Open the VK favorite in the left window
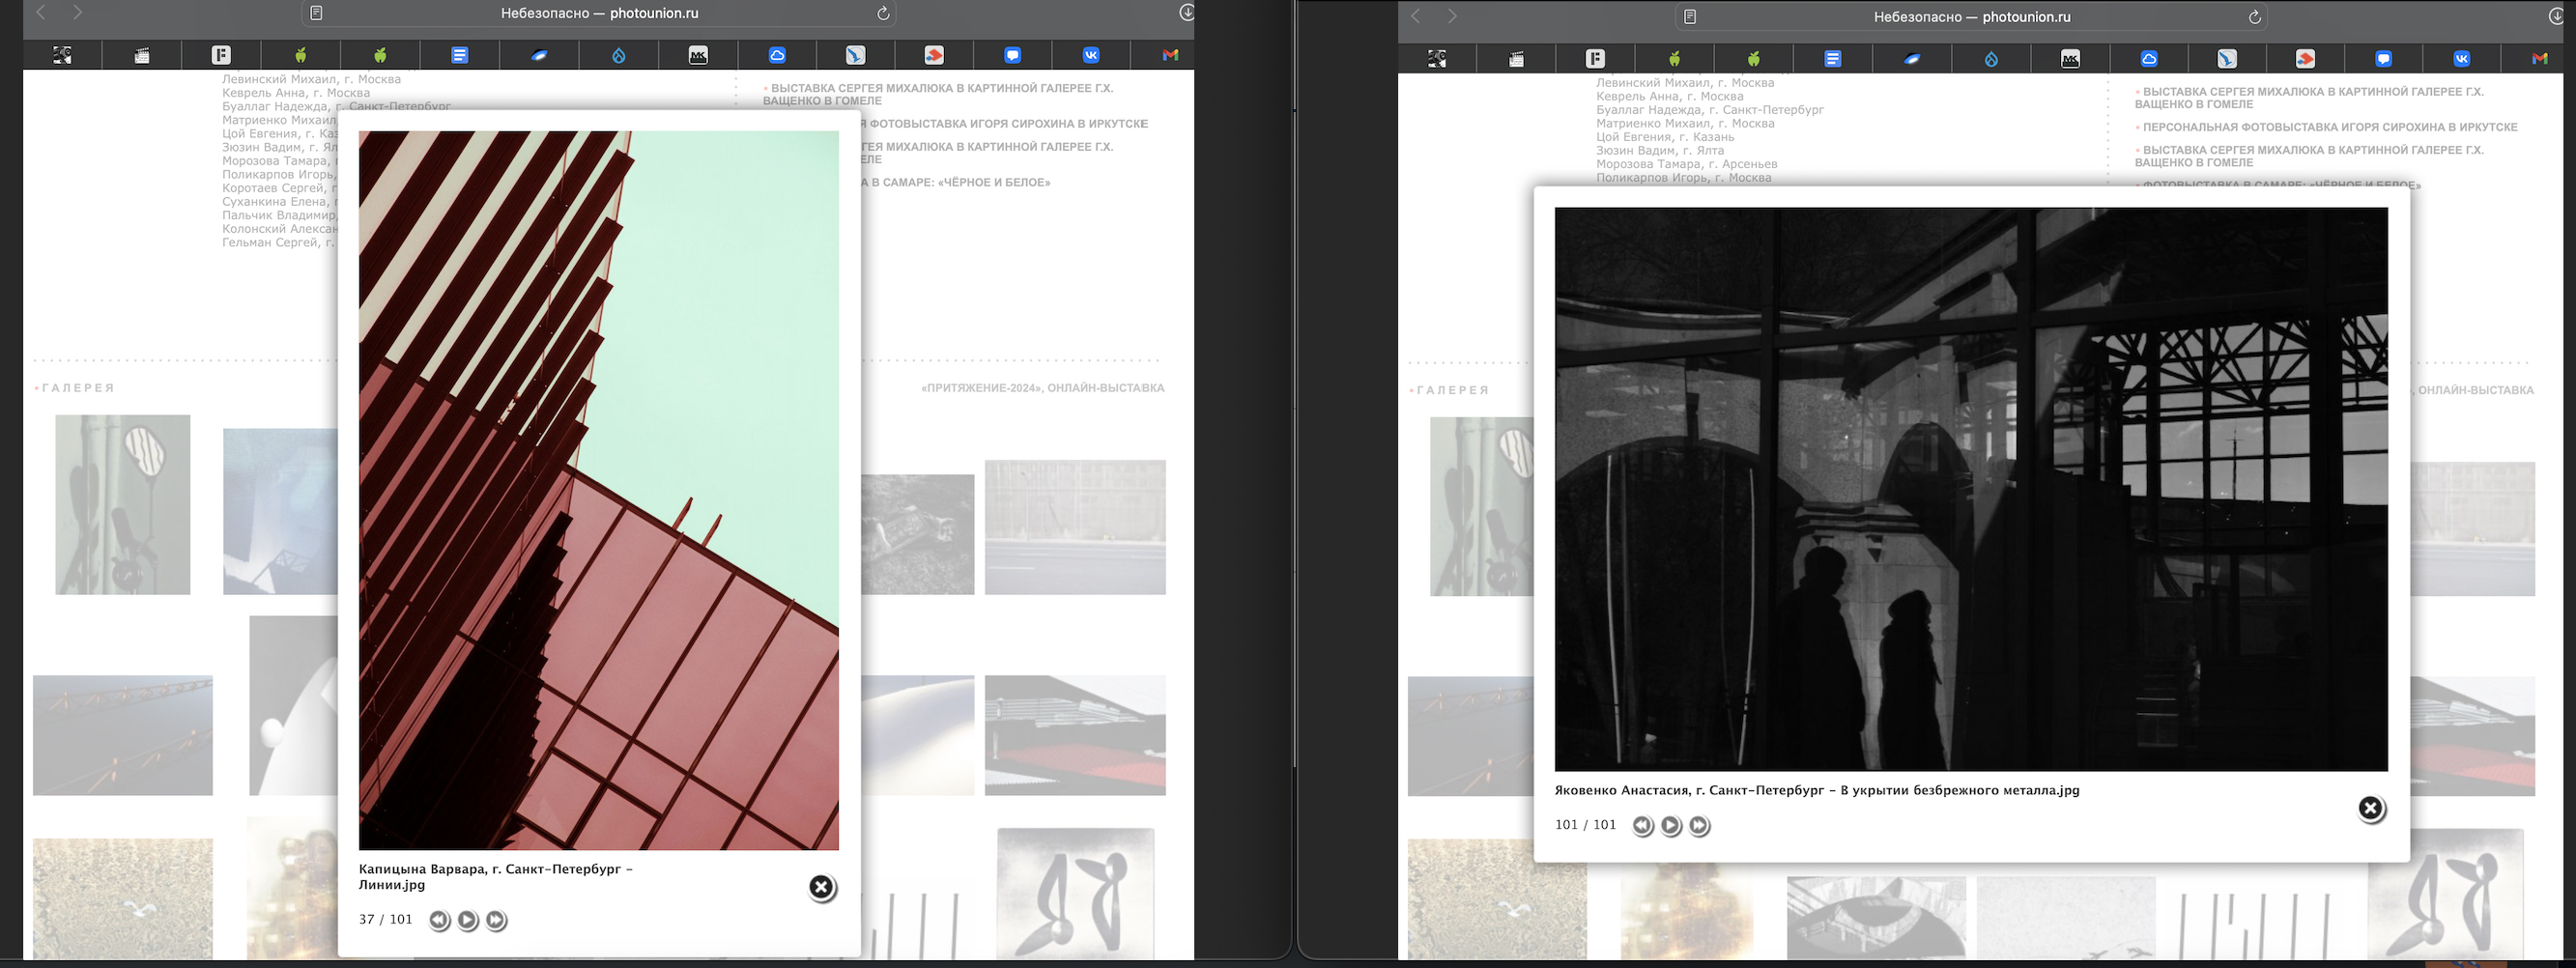 (1091, 55)
